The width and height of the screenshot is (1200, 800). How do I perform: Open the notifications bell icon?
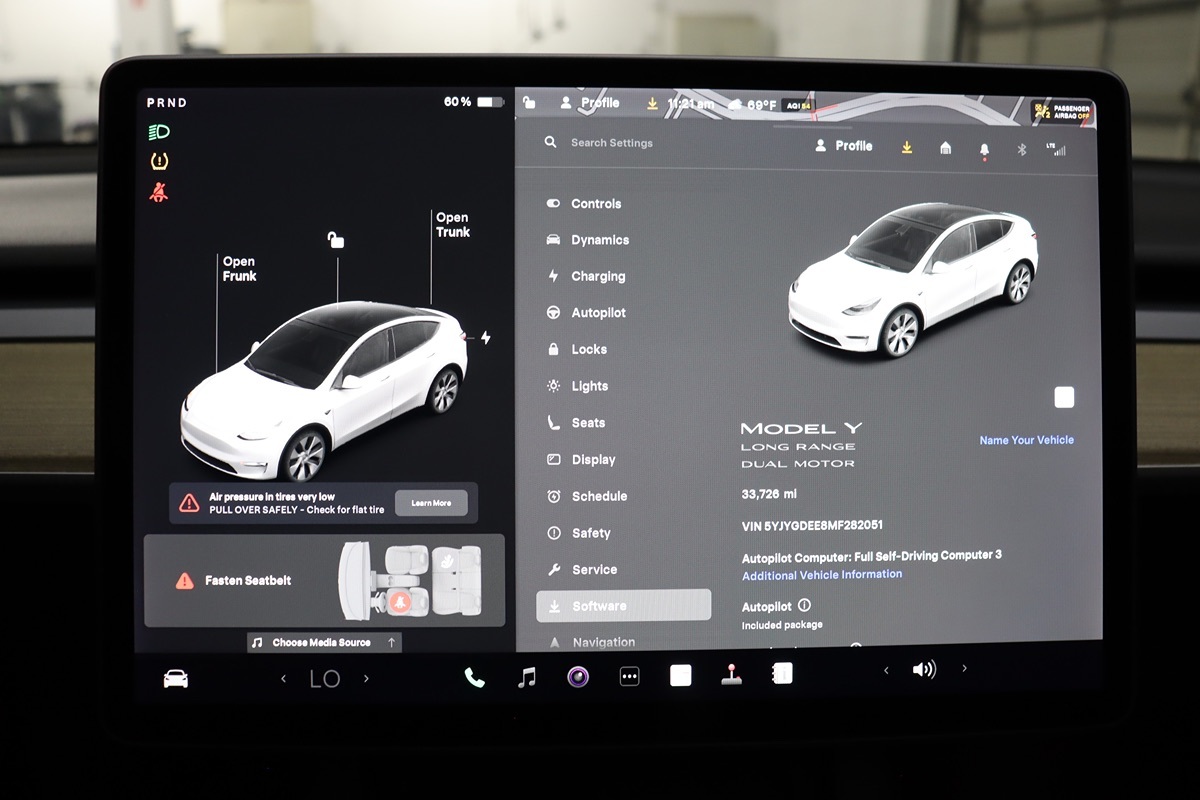click(984, 150)
